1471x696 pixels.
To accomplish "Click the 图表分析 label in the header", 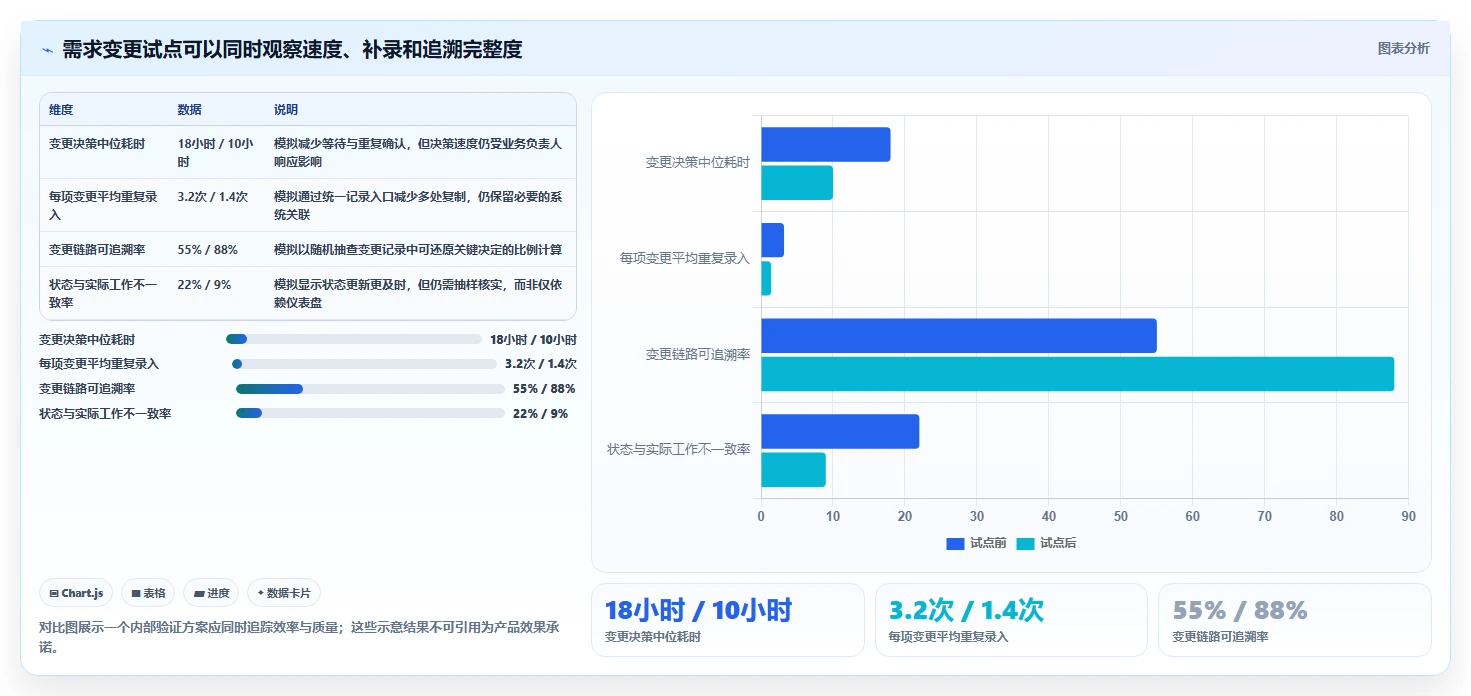I will [1403, 48].
